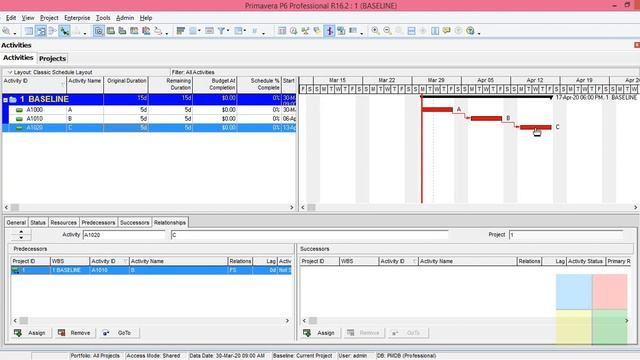The image size is (640, 360).
Task: Switch to the Projects tab
Action: (x=52, y=59)
